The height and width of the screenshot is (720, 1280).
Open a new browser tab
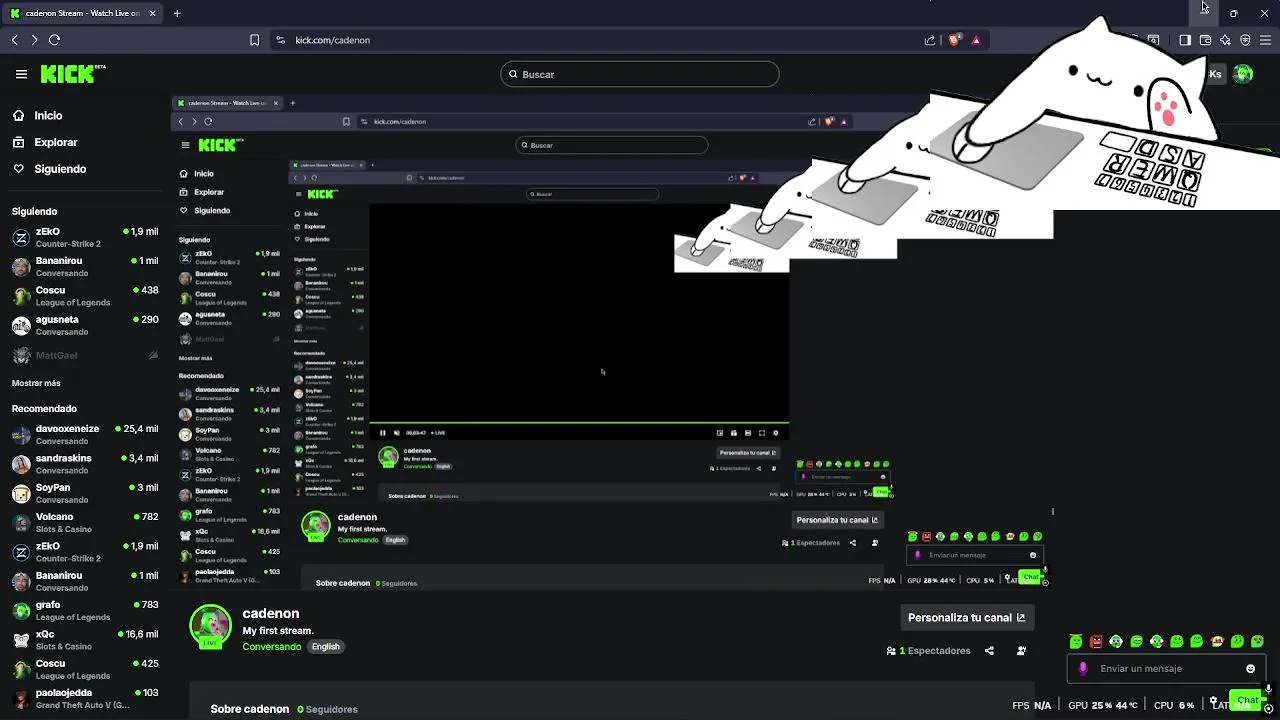[x=177, y=13]
